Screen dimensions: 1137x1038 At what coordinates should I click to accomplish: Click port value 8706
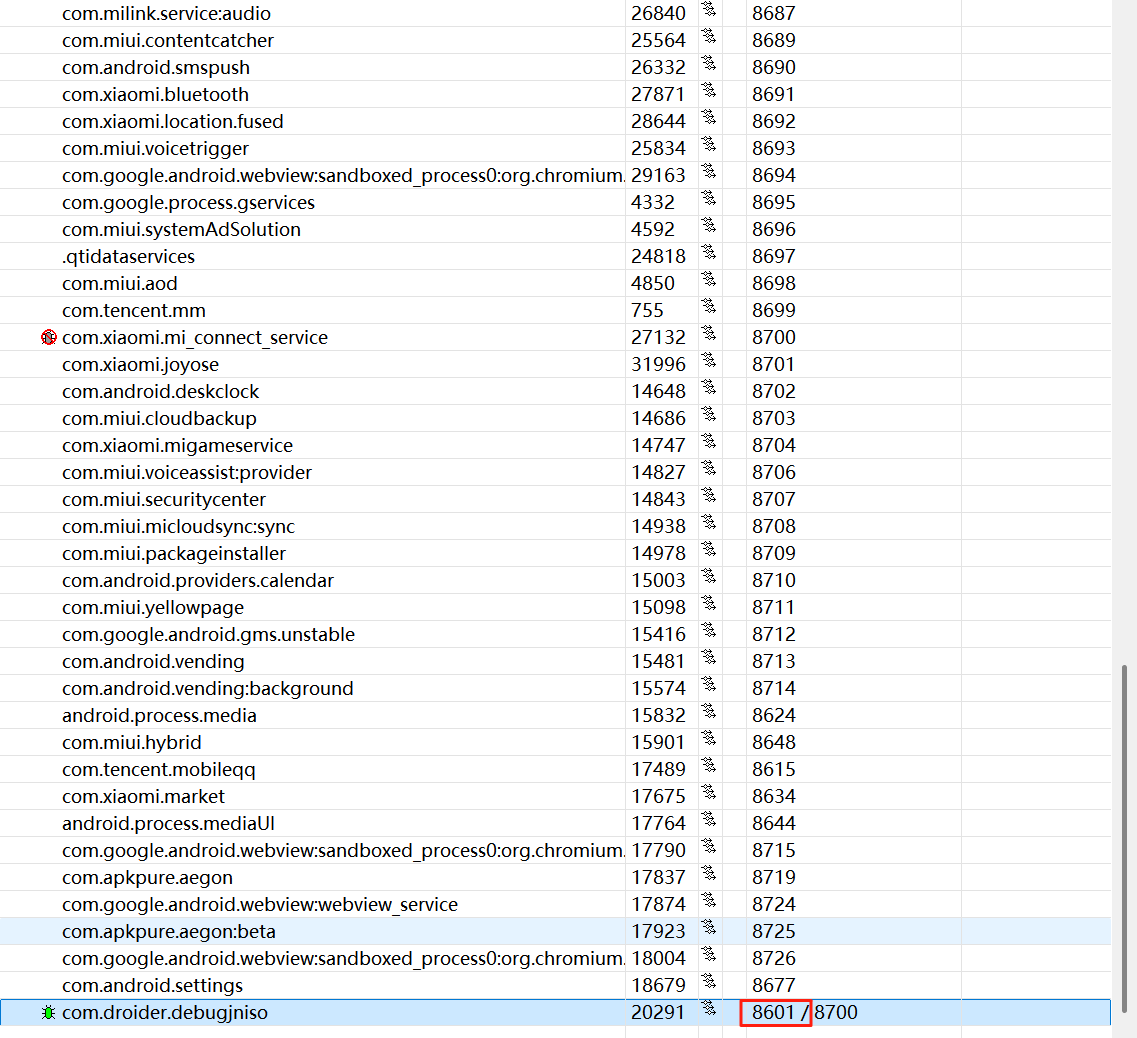[774, 472]
